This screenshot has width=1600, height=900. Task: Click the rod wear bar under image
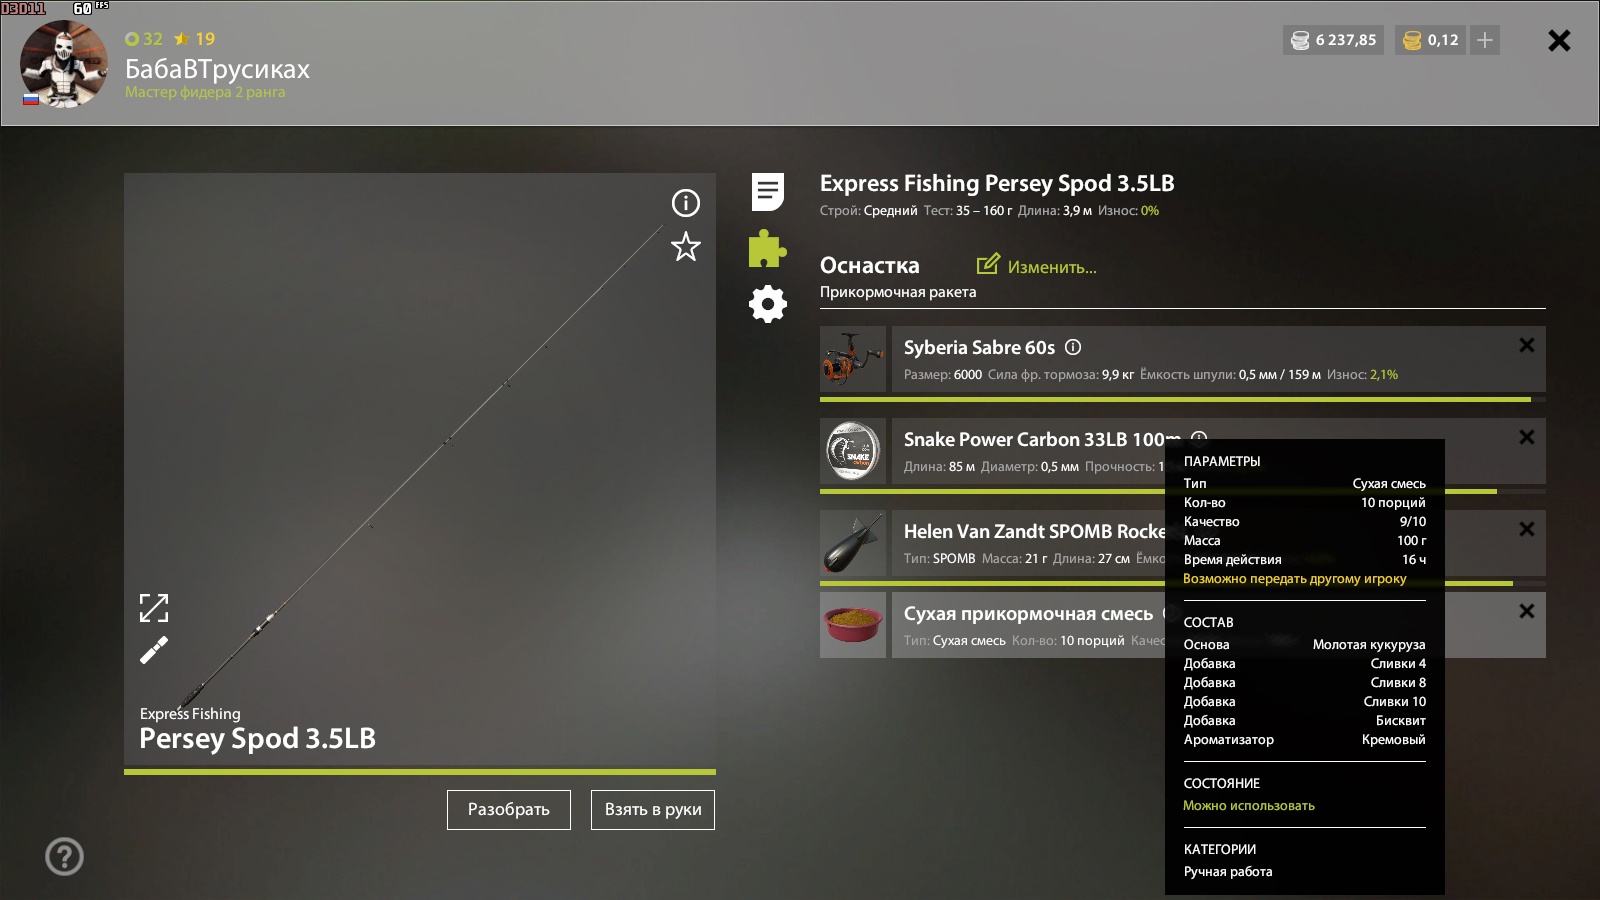(420, 772)
